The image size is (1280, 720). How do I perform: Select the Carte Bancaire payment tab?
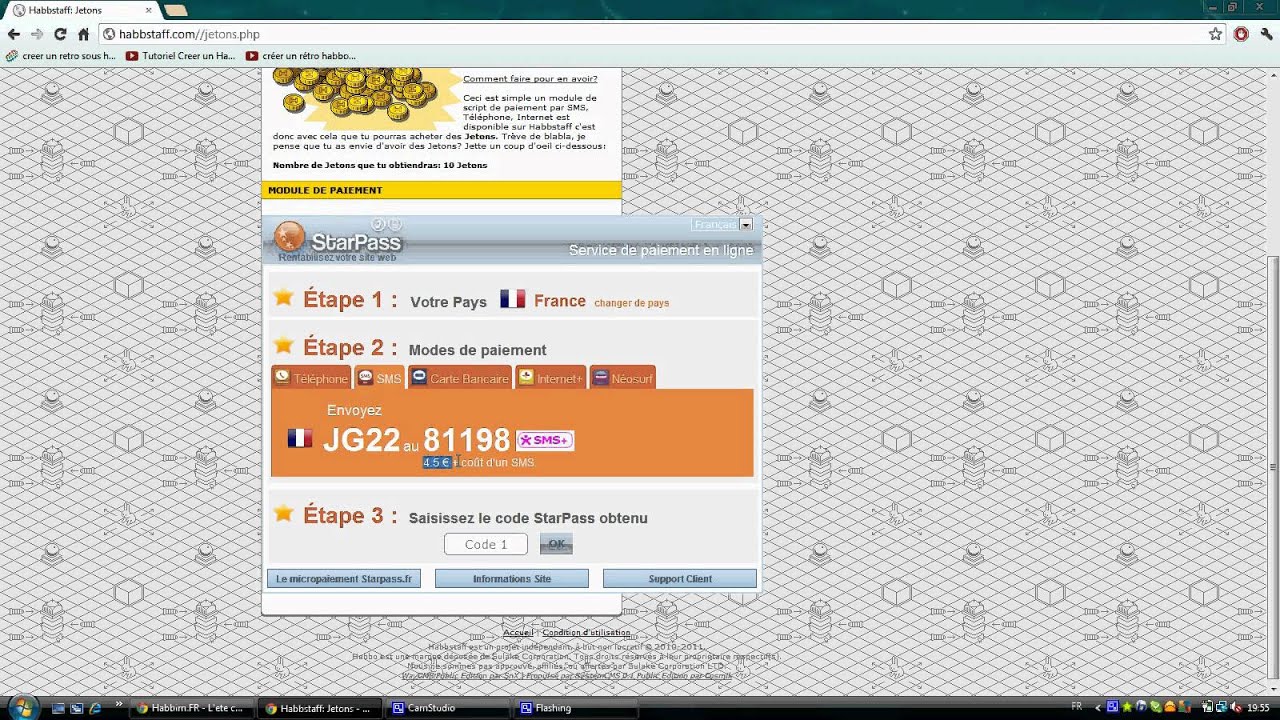[x=460, y=378]
